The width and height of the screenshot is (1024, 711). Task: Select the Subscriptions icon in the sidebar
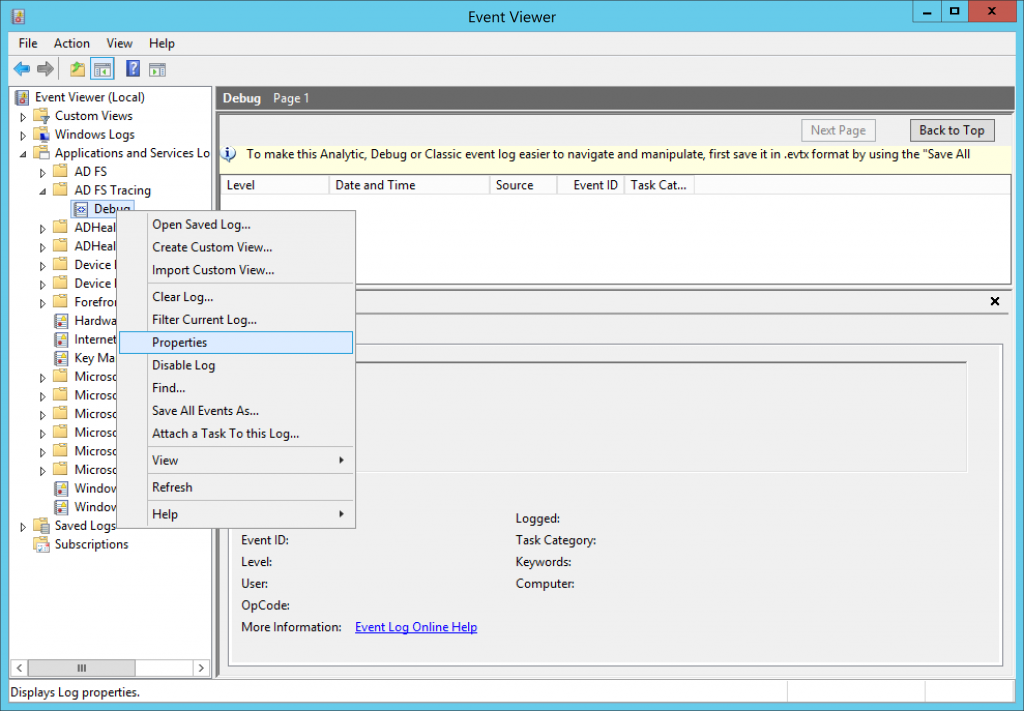coord(42,544)
